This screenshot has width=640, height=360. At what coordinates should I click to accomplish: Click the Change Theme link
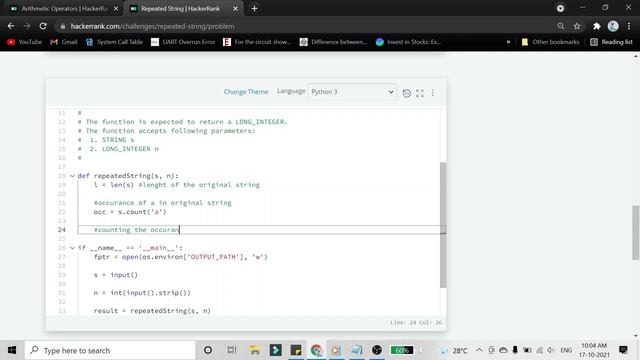point(246,92)
